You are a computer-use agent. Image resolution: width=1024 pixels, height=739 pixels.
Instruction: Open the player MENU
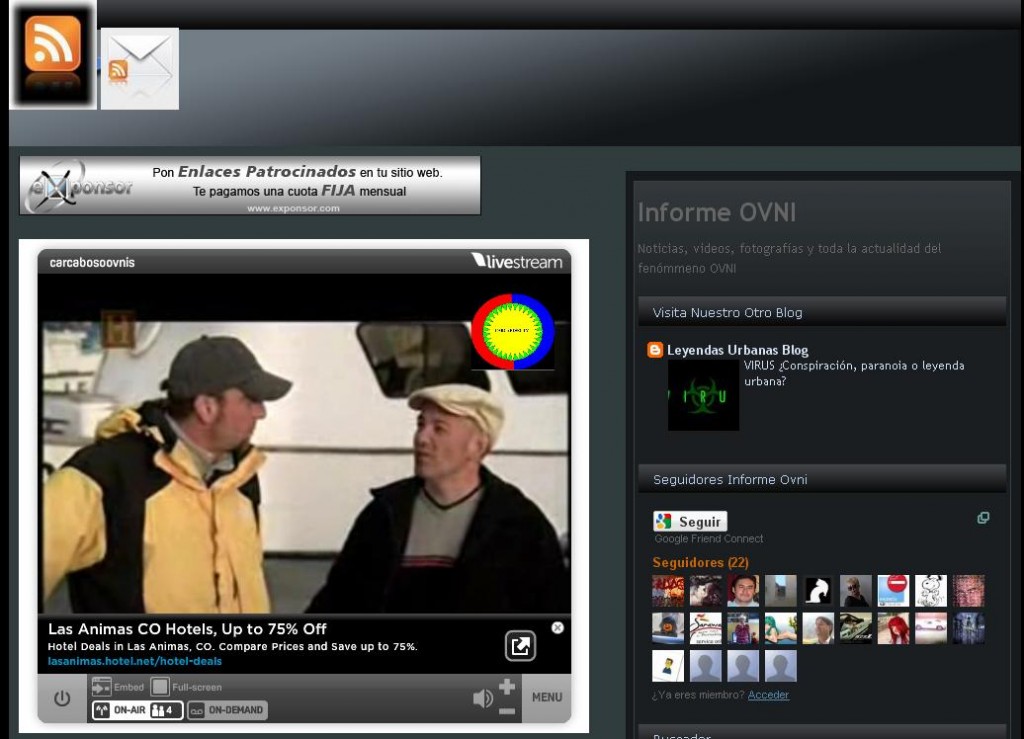(547, 697)
